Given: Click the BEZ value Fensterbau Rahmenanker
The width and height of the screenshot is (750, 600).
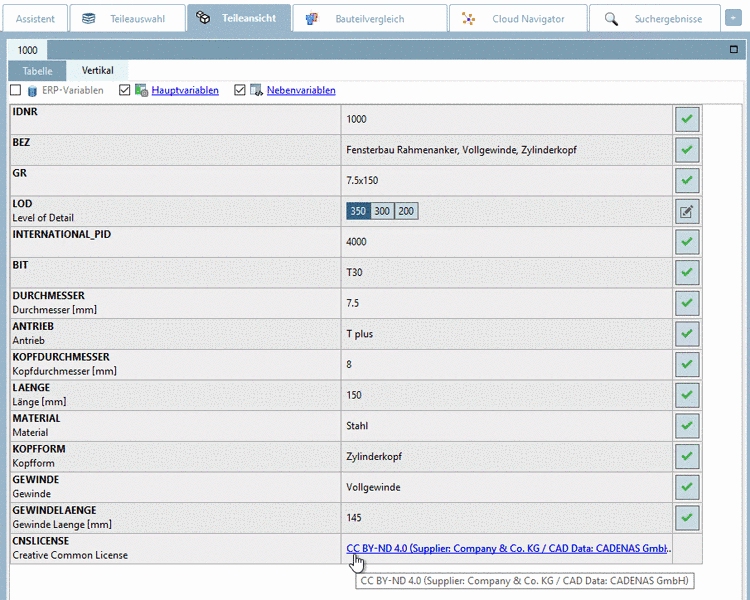Looking at the screenshot, I should coord(461,150).
